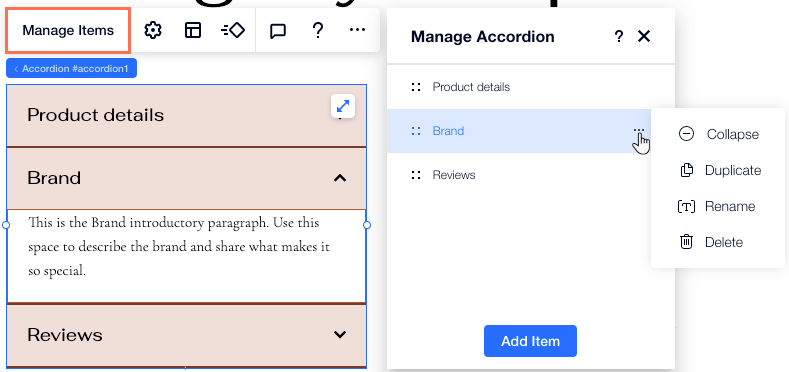Open help icon in Manage Accordion panel

pyautogui.click(x=619, y=36)
